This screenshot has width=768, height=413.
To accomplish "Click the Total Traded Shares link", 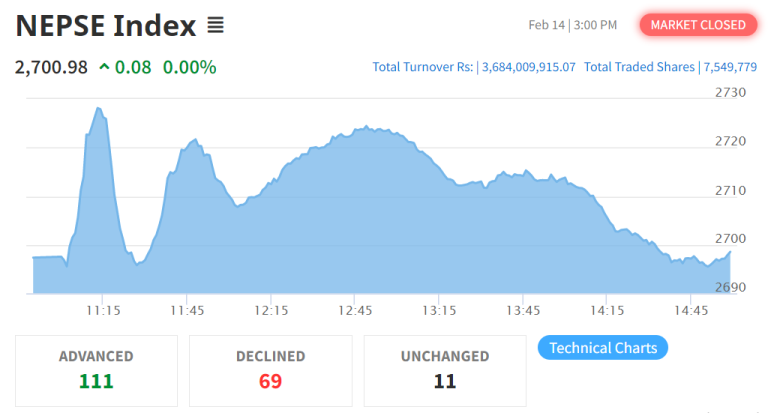I will [x=639, y=67].
